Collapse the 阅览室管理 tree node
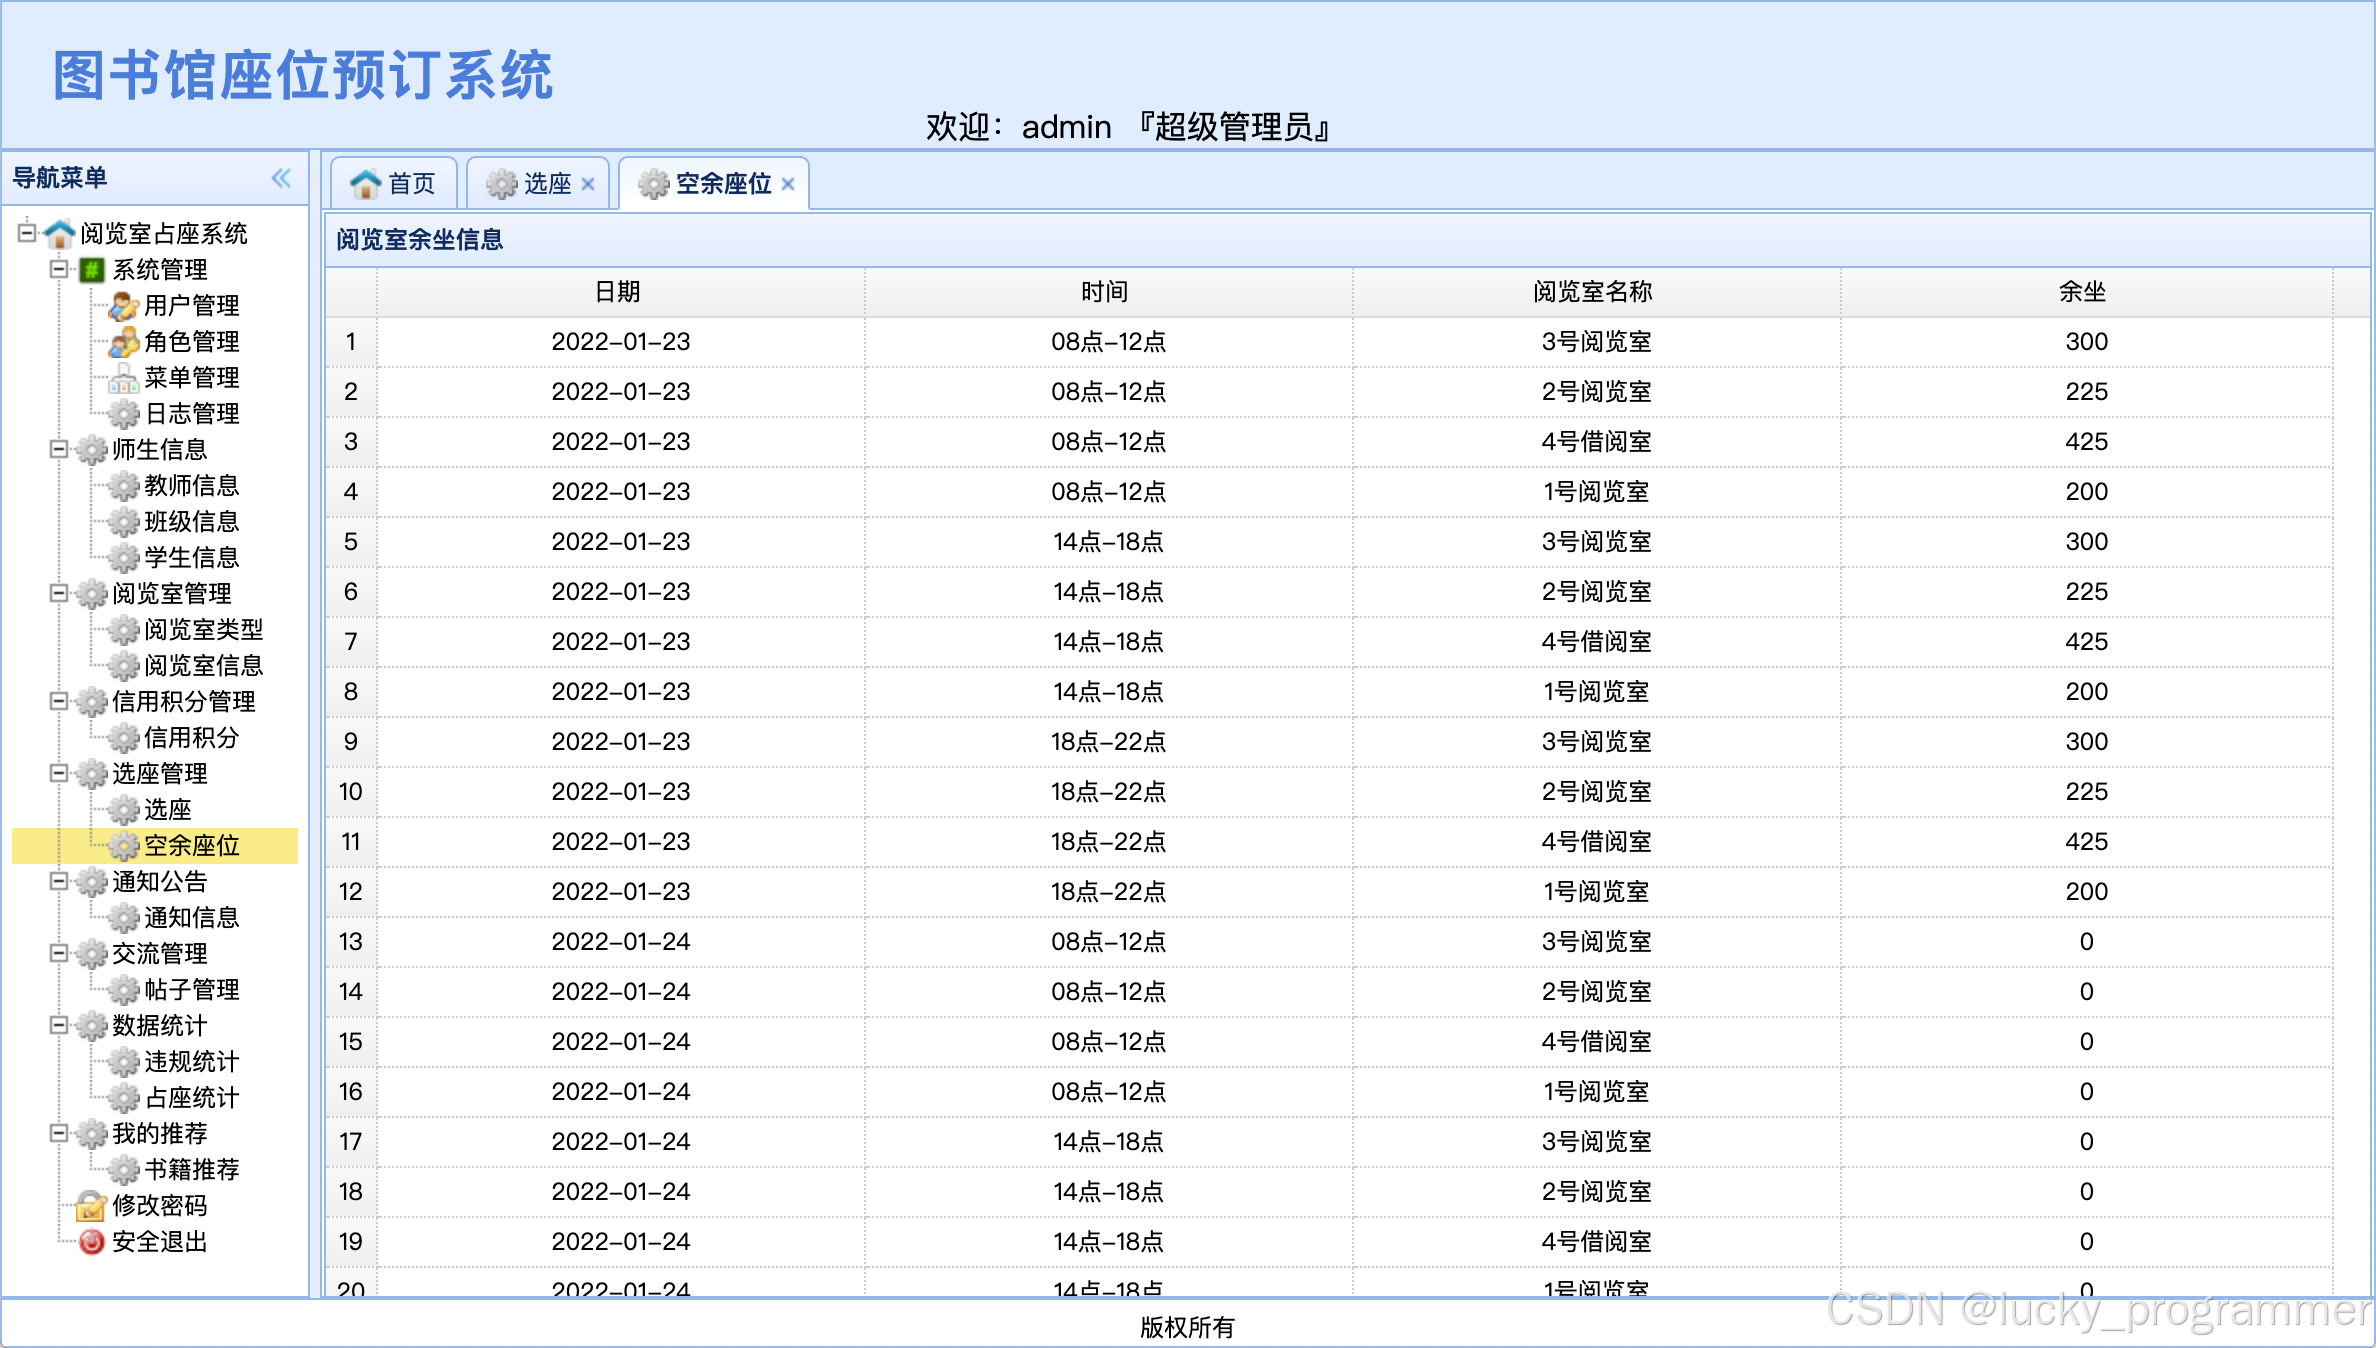This screenshot has width=2376, height=1348. [x=59, y=593]
